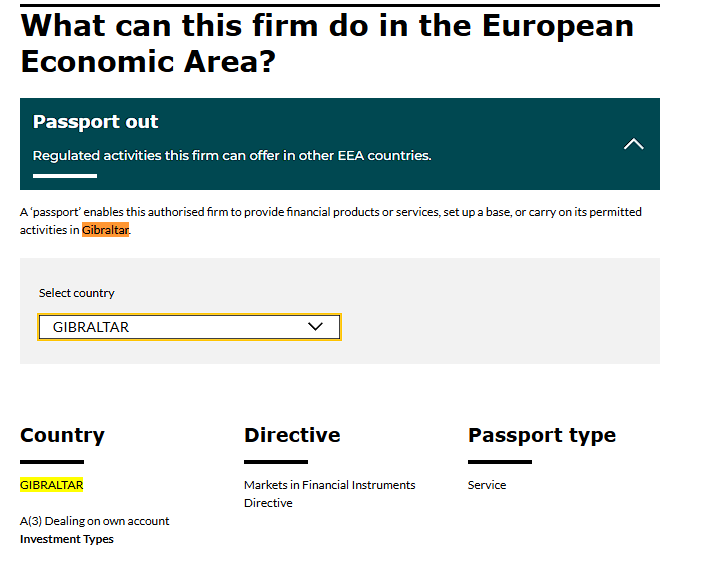
Task: Click 'Regulated activities this firm can offer' subtitle
Action: coord(232,156)
